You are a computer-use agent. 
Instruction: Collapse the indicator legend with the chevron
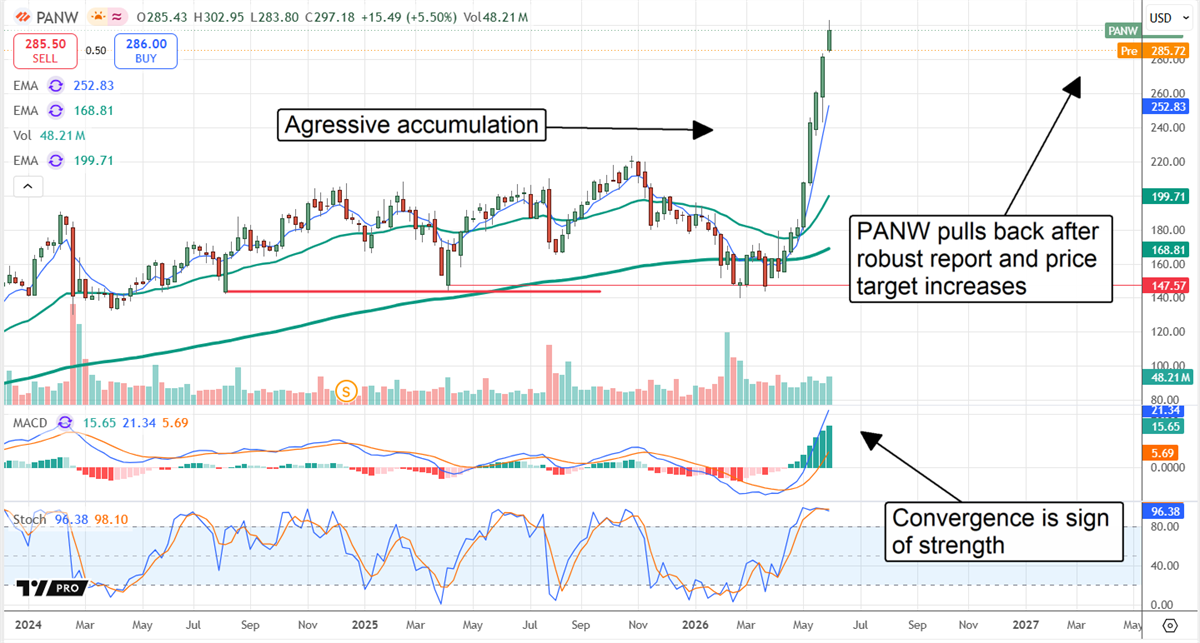[x=27, y=186]
